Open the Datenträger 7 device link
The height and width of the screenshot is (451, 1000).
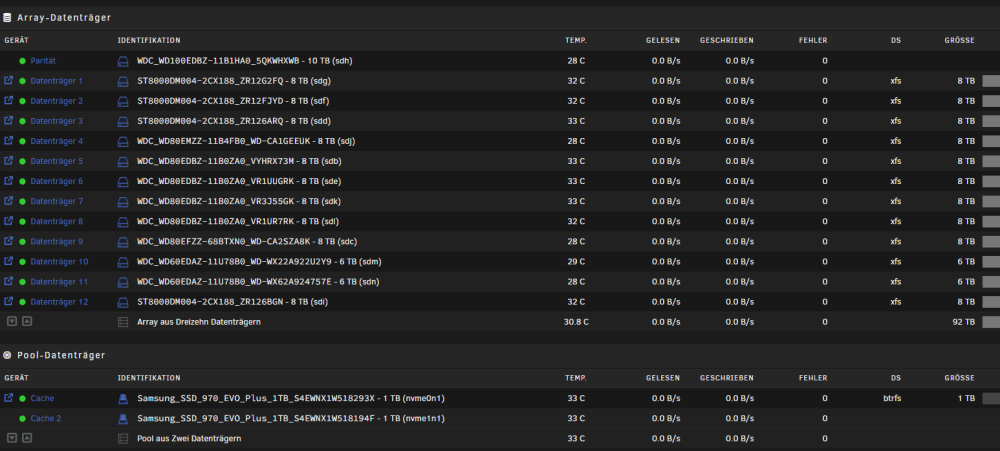click(57, 202)
